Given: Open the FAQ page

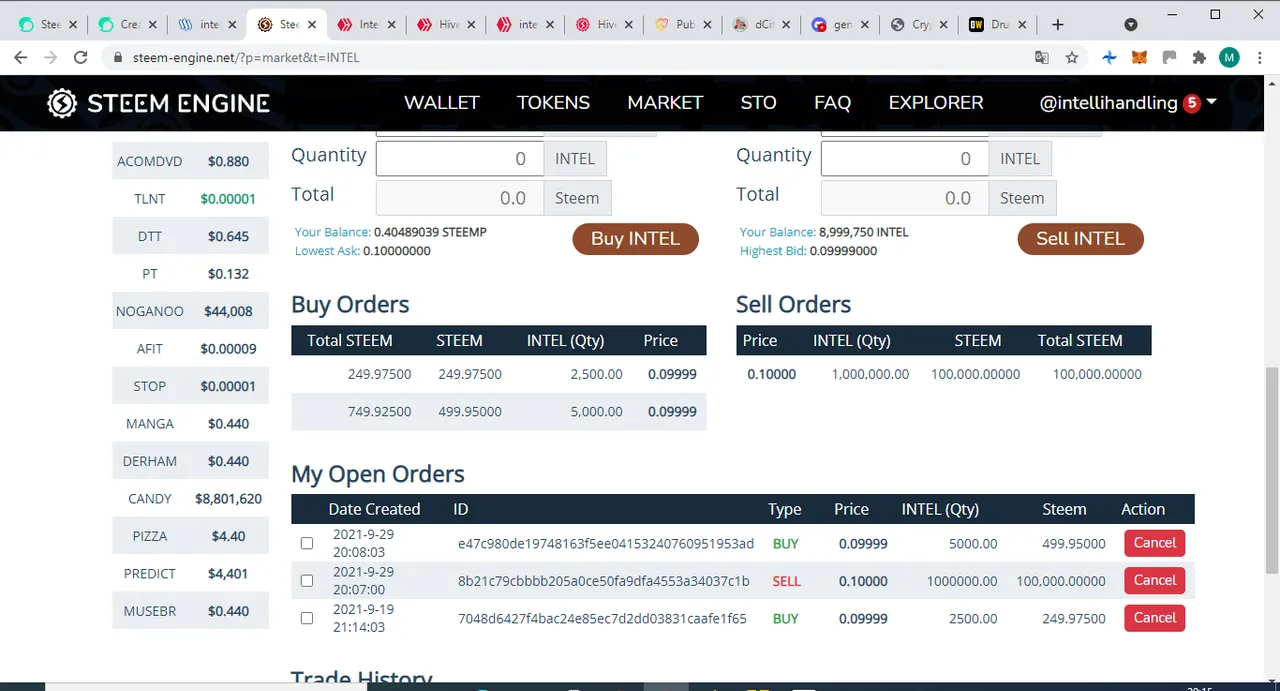Looking at the screenshot, I should coord(832,103).
